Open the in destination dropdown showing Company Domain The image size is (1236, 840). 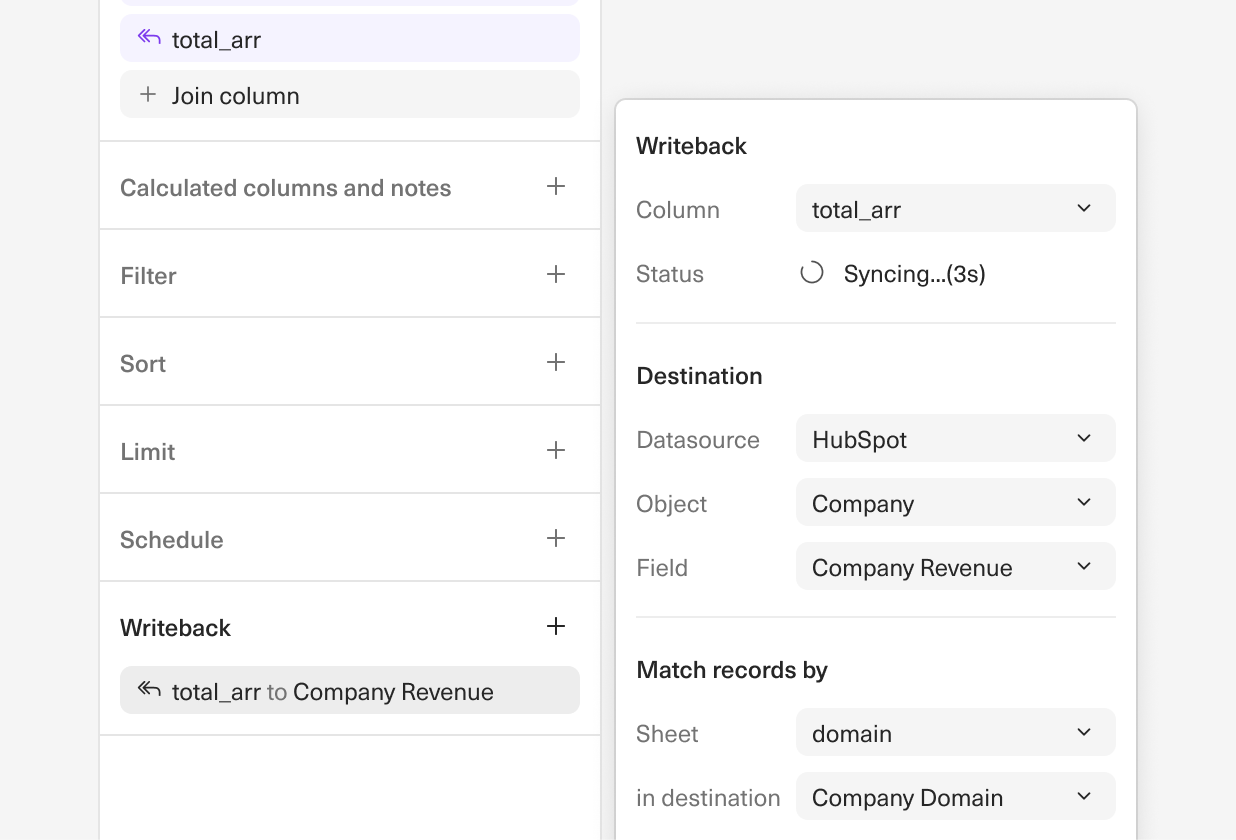coord(955,796)
